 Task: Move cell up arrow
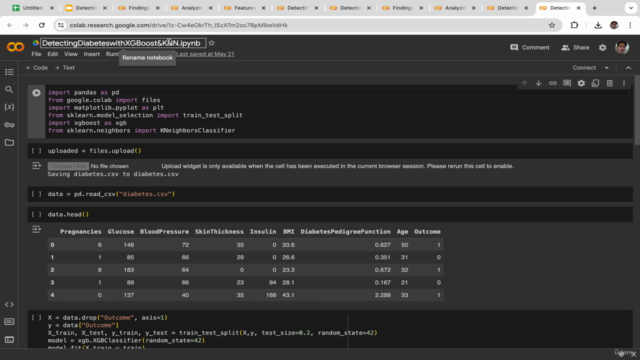coord(524,83)
